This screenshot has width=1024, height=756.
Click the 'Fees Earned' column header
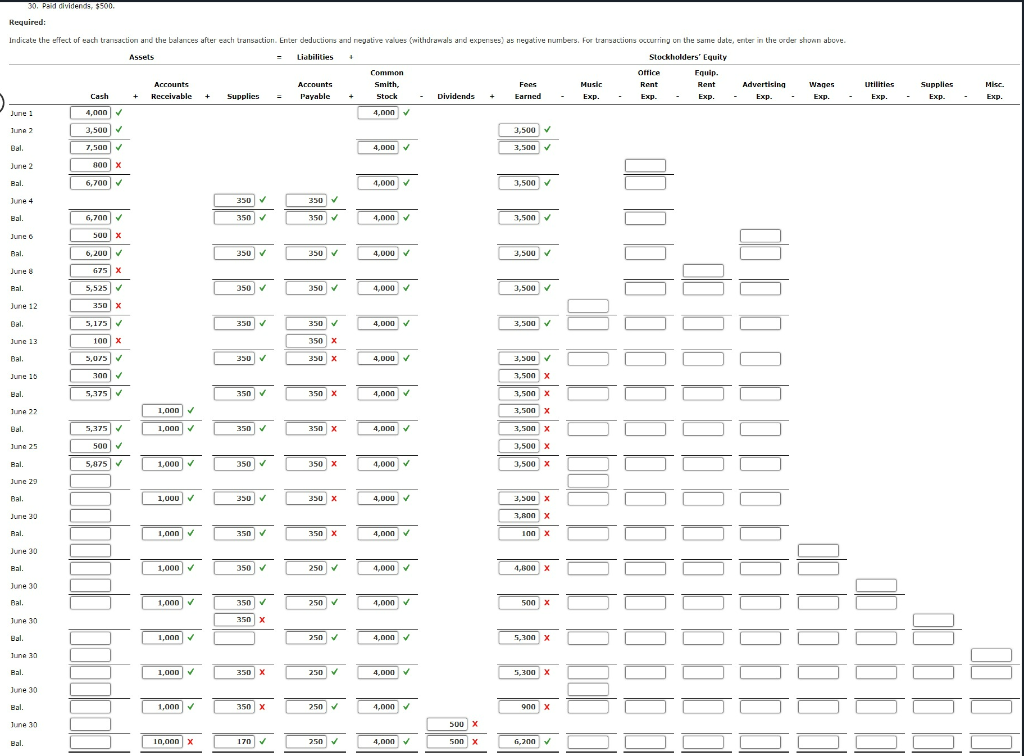coord(528,90)
